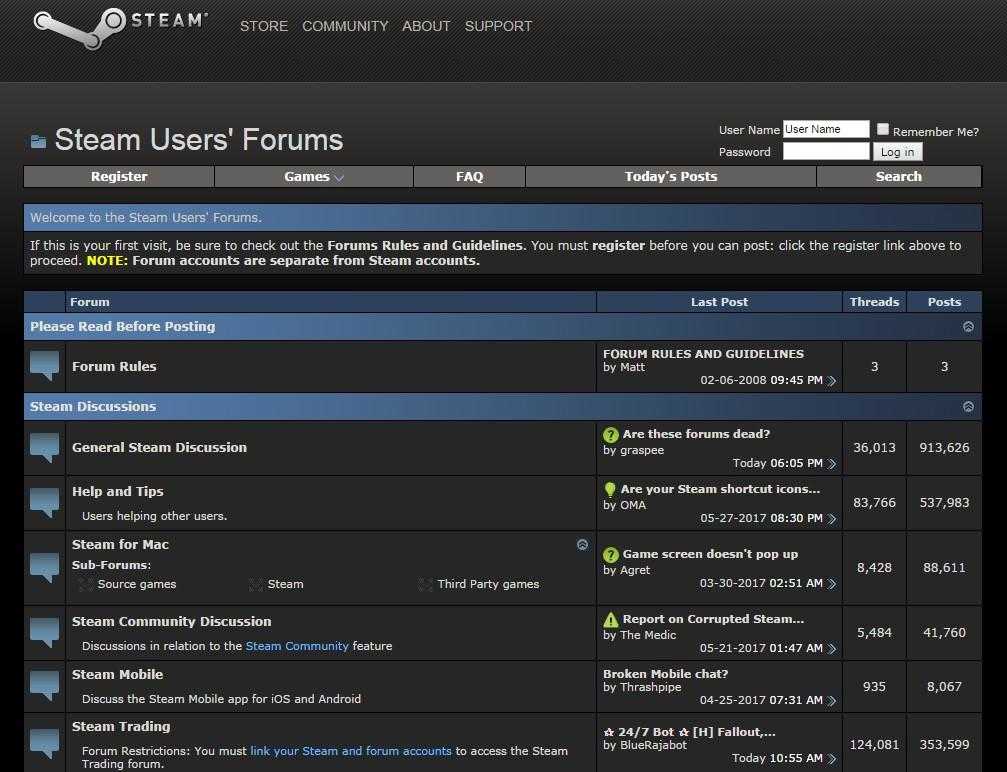Click the lightbulb icon next to 'Are your Steam shortcut icons'
Screen dimensions: 1007x772
tap(610, 490)
